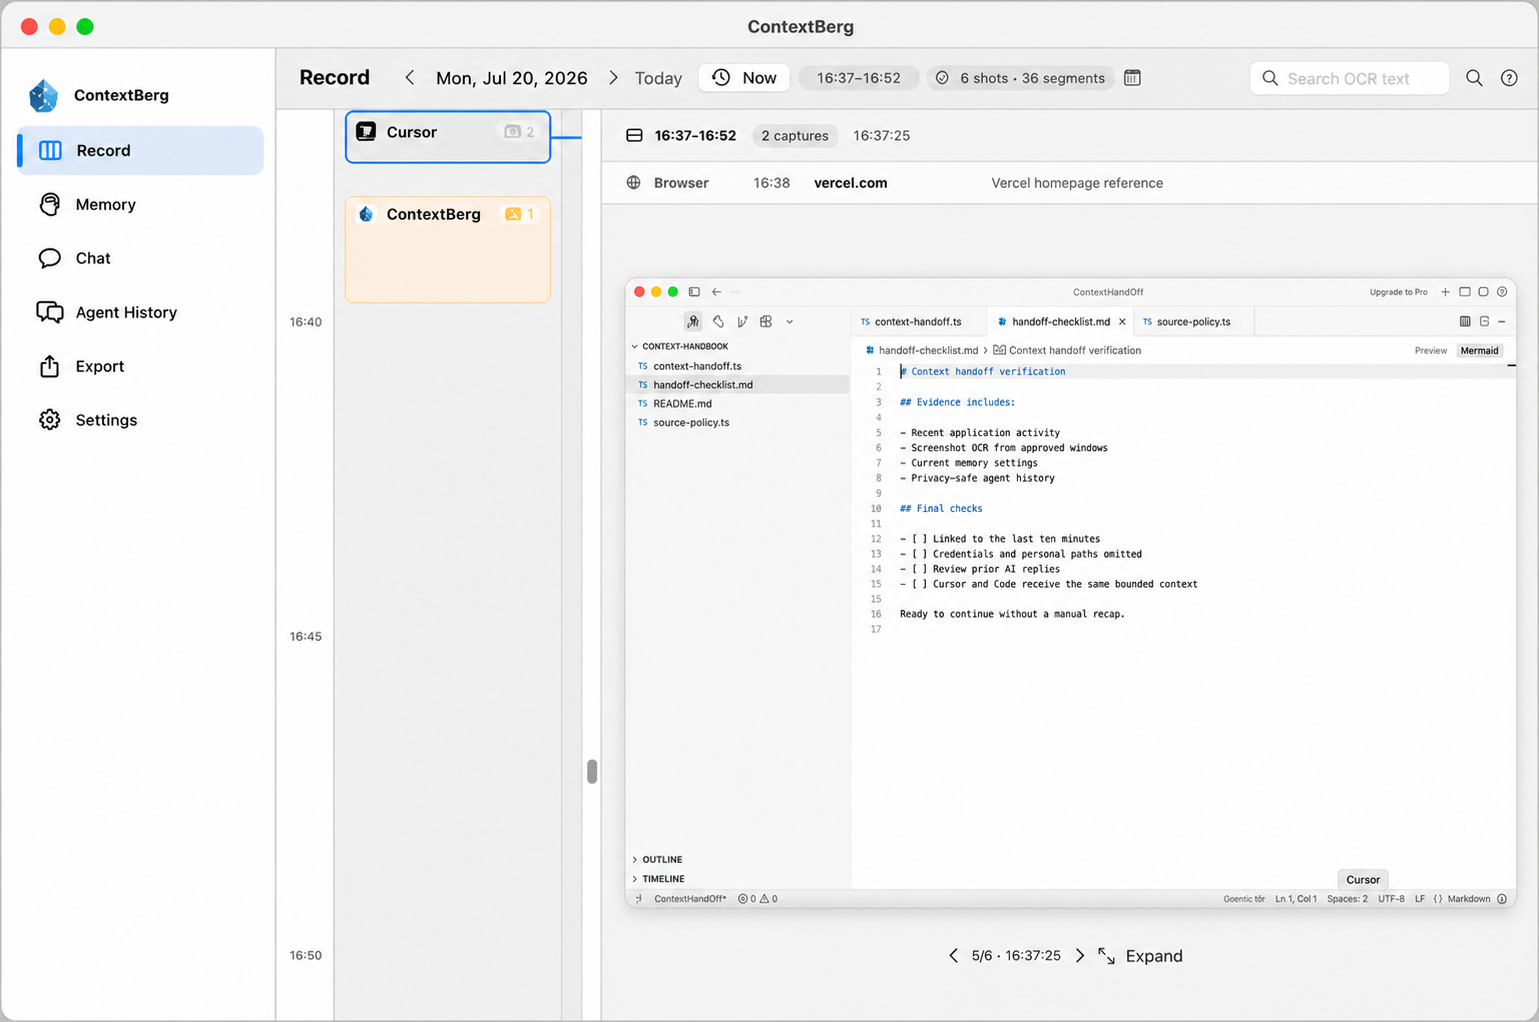This screenshot has width=1539, height=1022.
Task: Click the 6 shots · 36 segments badge
Action: (1020, 78)
